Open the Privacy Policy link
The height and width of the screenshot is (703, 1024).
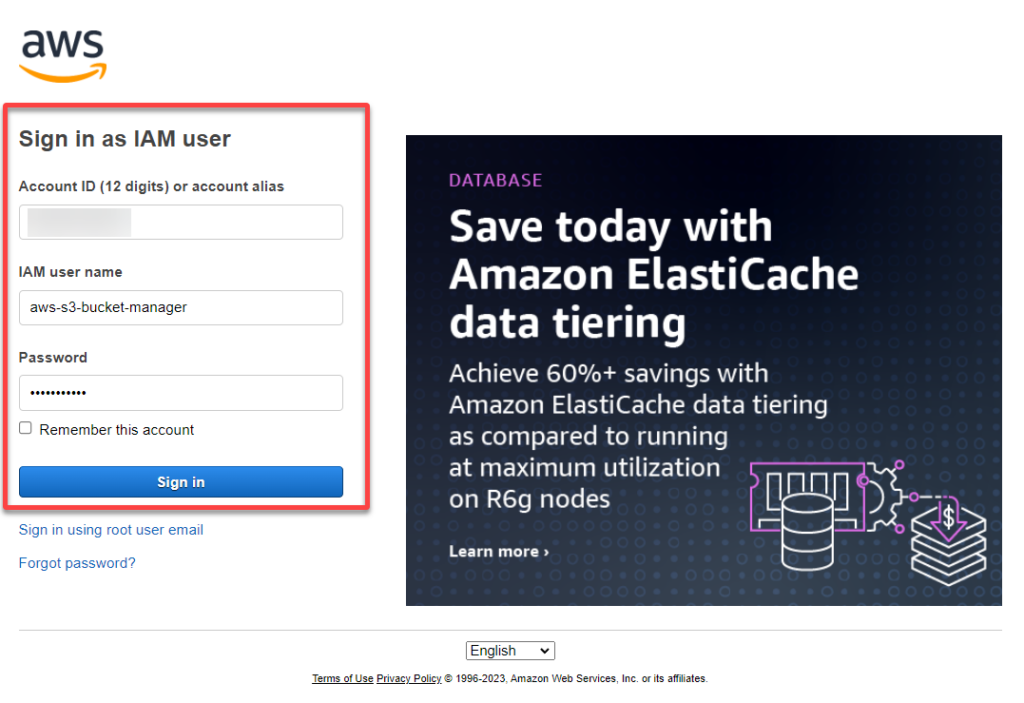409,679
